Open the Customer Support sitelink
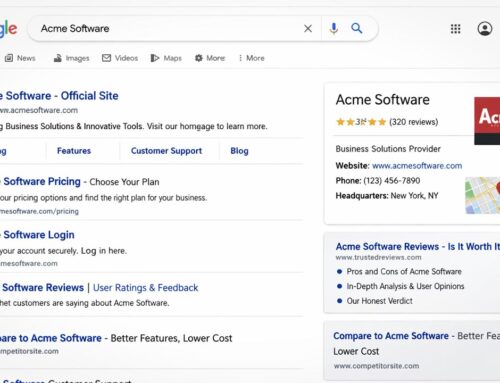This screenshot has width=500, height=383. pos(166,151)
